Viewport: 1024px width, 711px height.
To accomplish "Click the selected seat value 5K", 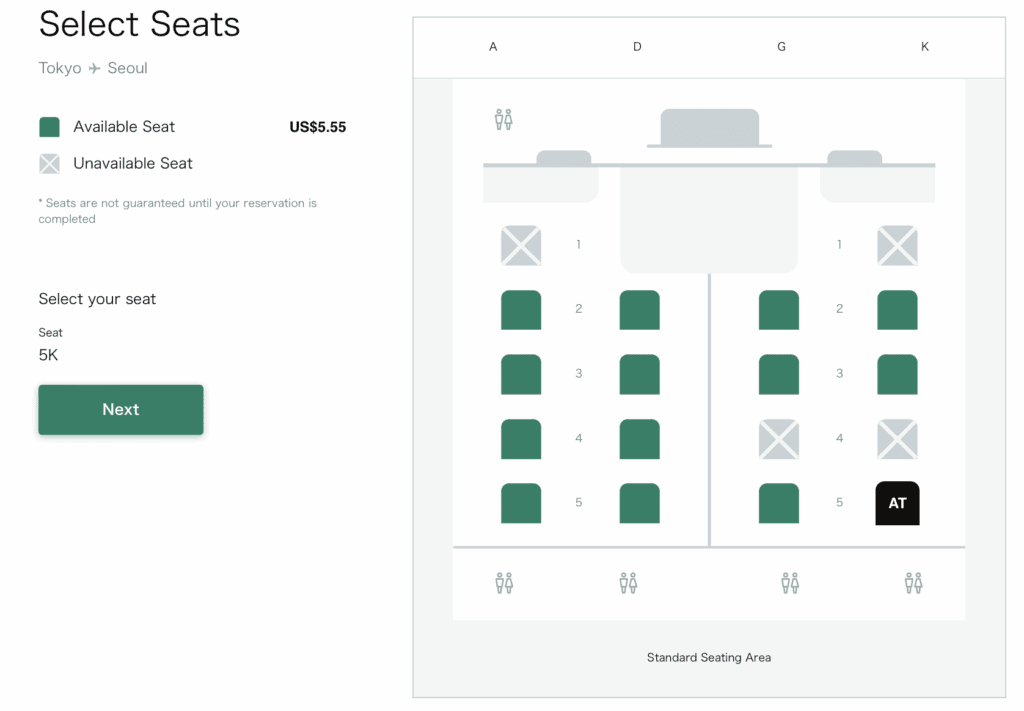I will point(48,355).
